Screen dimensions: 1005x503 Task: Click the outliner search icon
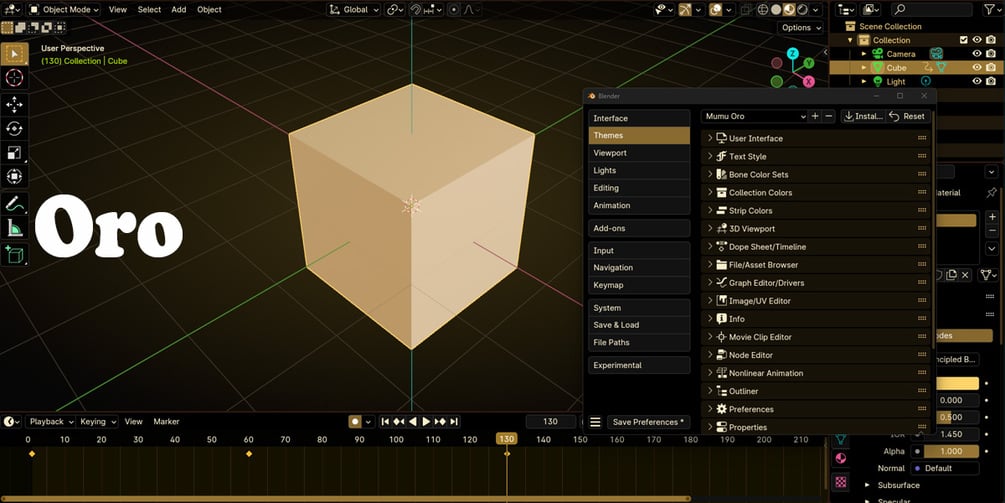pos(900,10)
